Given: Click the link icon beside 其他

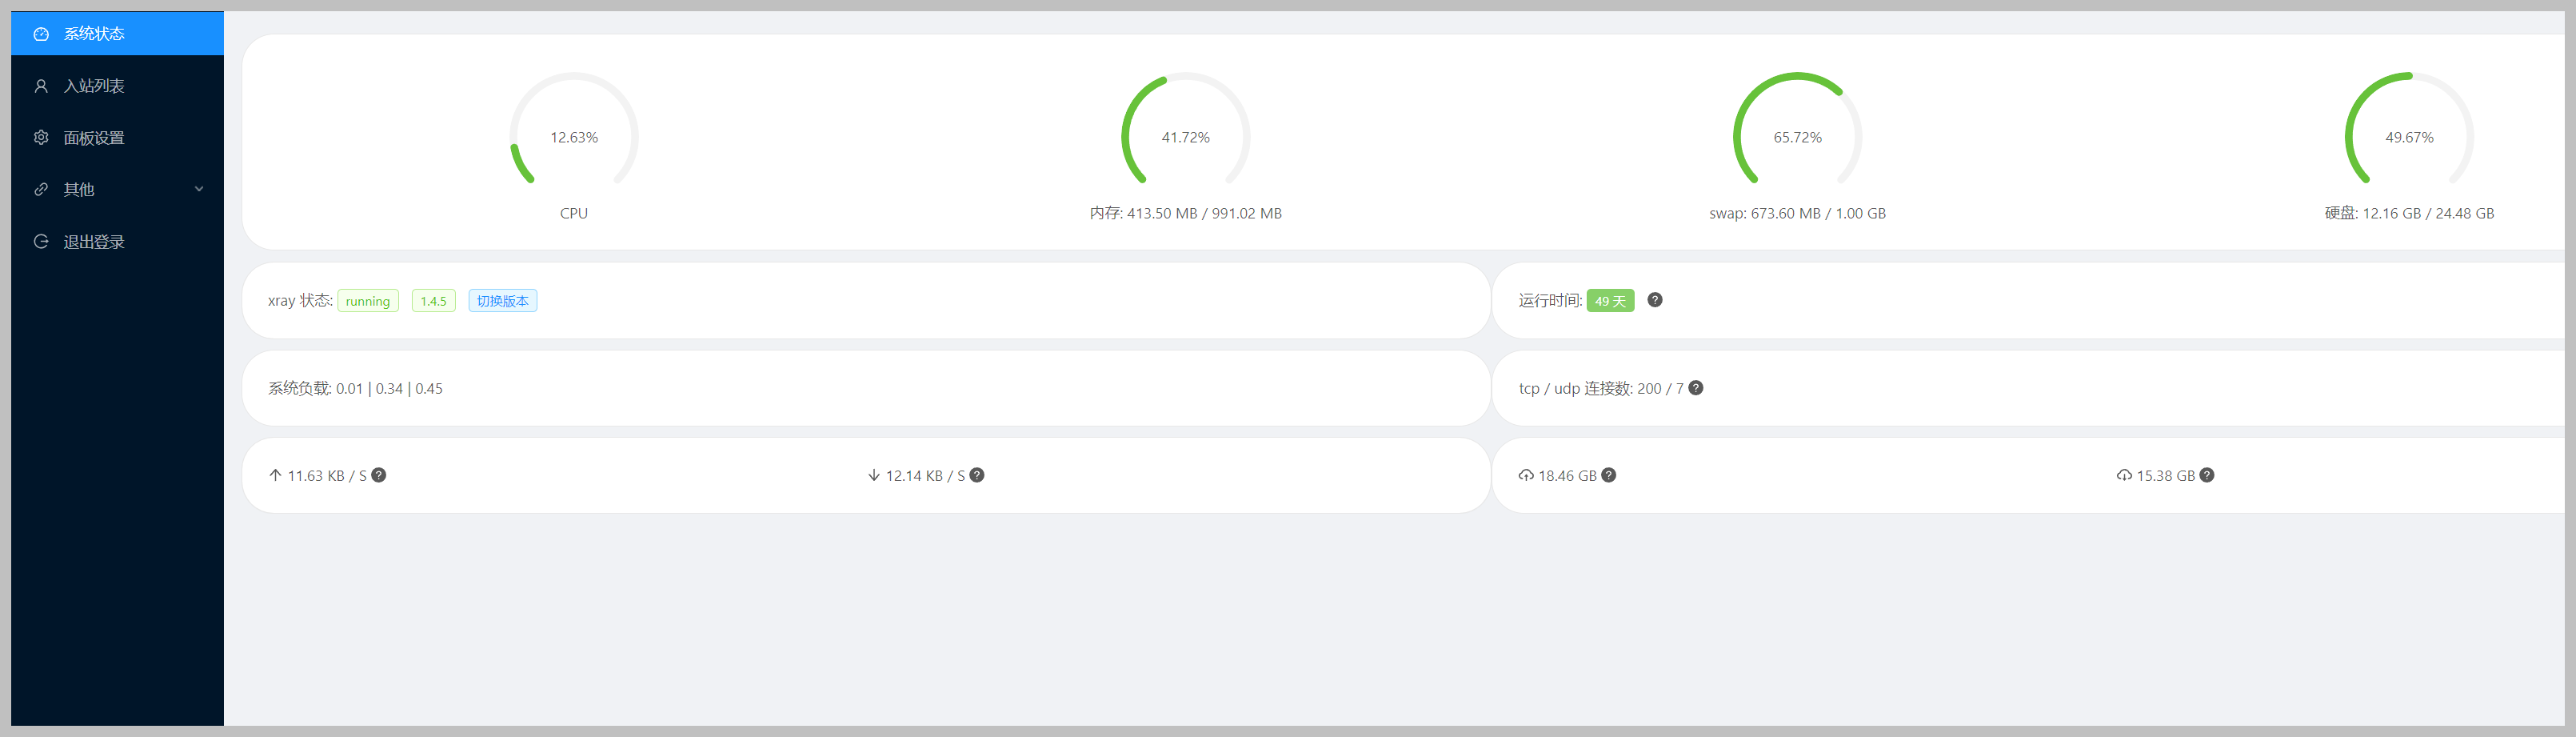Looking at the screenshot, I should (41, 189).
